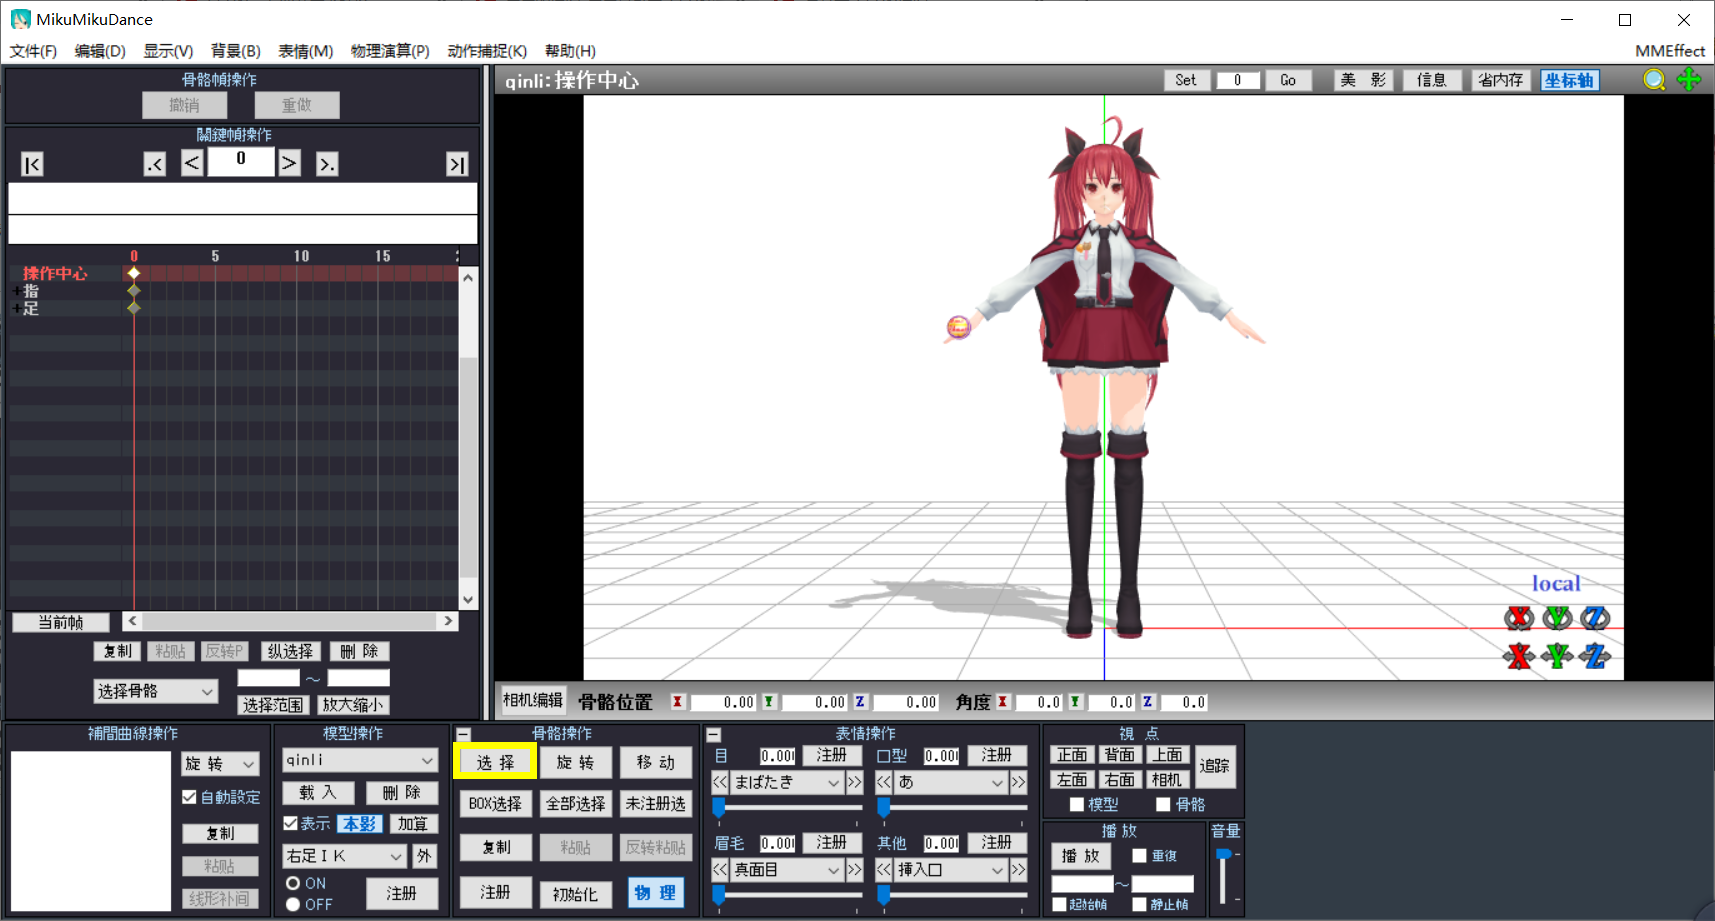Open the qinli model dropdown
Viewport: 1715px width, 921px height.
[x=360, y=760]
